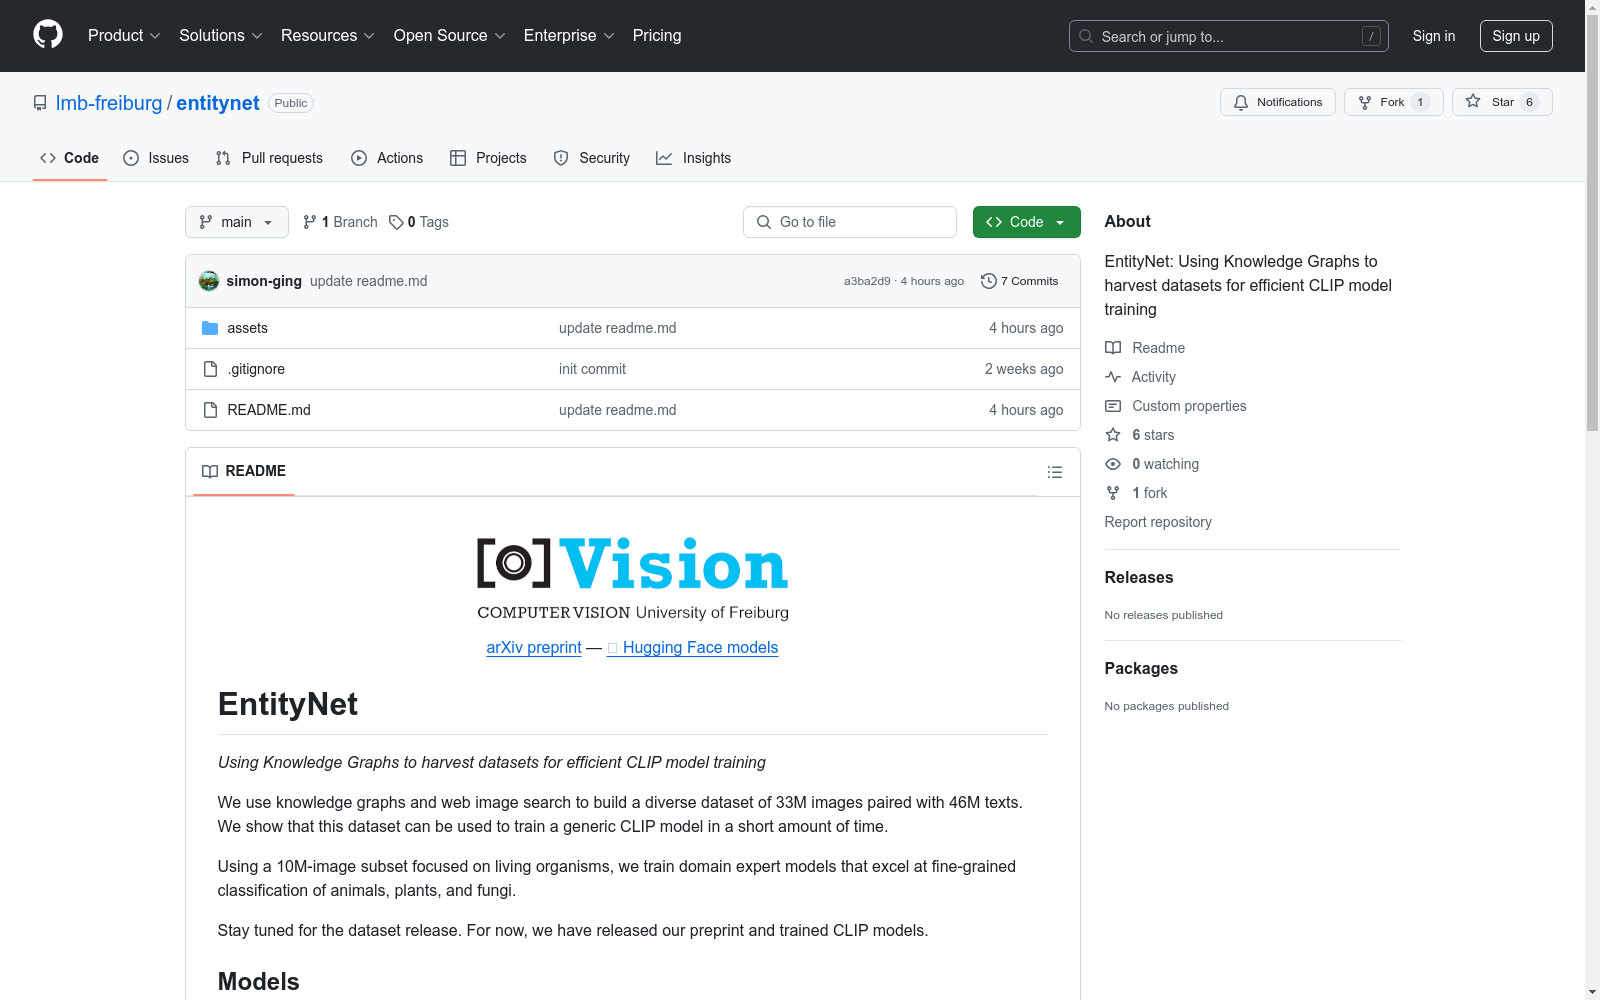Screen dimensions: 1600x1000
Task: Open the main branch selector dropdown
Action: (237, 222)
